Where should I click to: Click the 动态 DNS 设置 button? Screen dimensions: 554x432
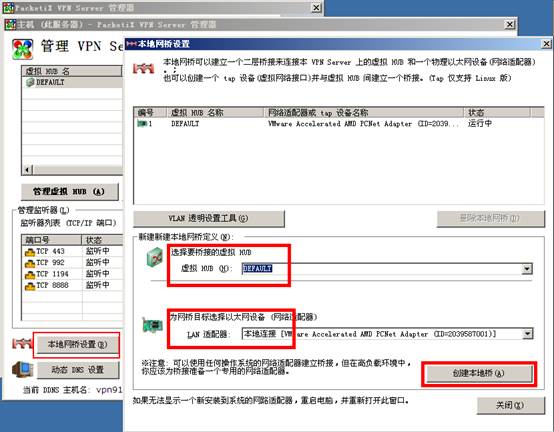click(x=78, y=370)
